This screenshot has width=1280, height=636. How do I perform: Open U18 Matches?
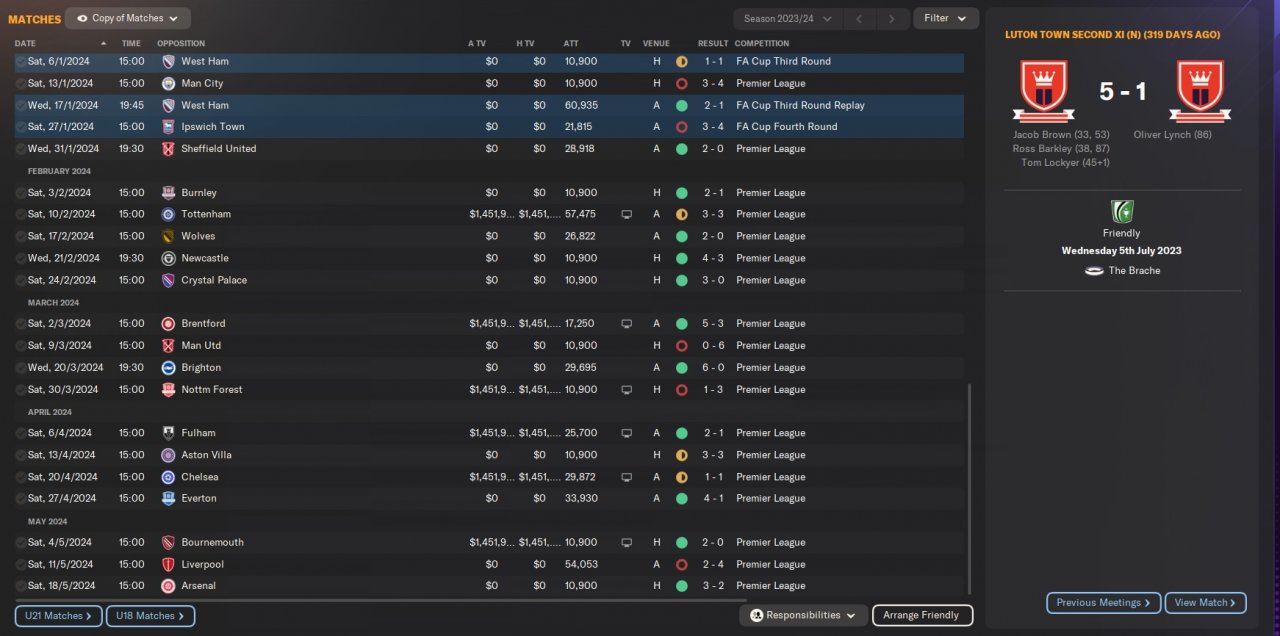[151, 616]
